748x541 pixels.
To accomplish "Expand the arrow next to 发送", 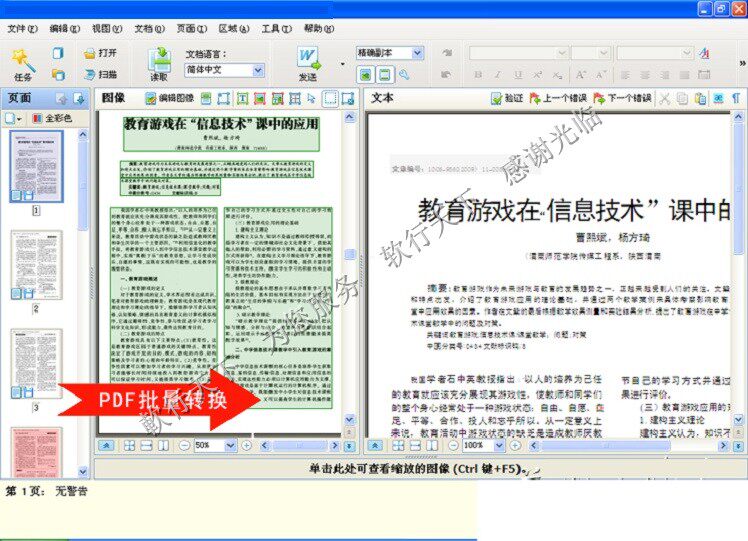I will [x=343, y=64].
